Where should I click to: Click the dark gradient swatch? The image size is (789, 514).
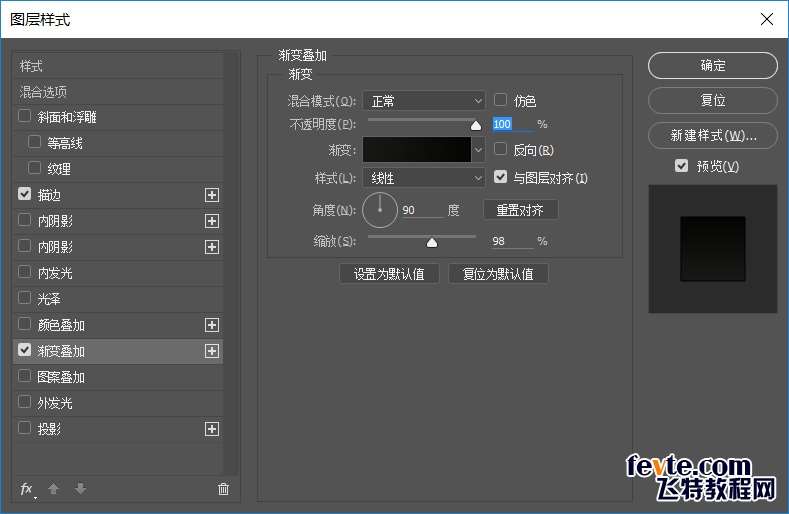(x=417, y=150)
